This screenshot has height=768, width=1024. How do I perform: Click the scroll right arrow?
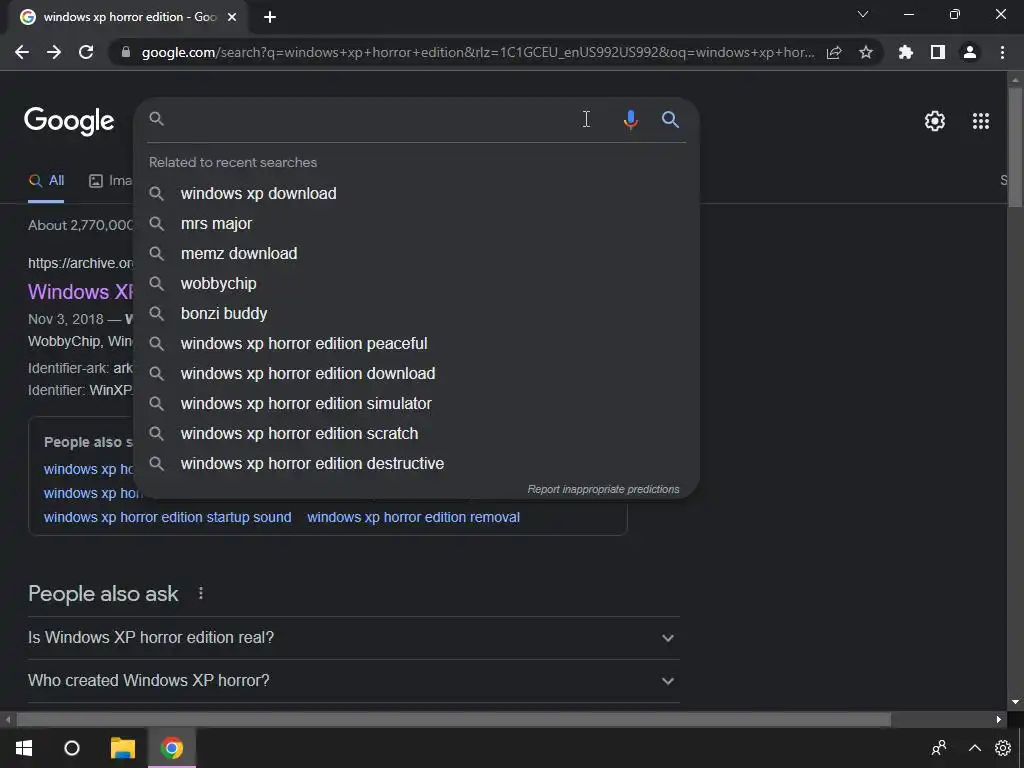pos(999,720)
